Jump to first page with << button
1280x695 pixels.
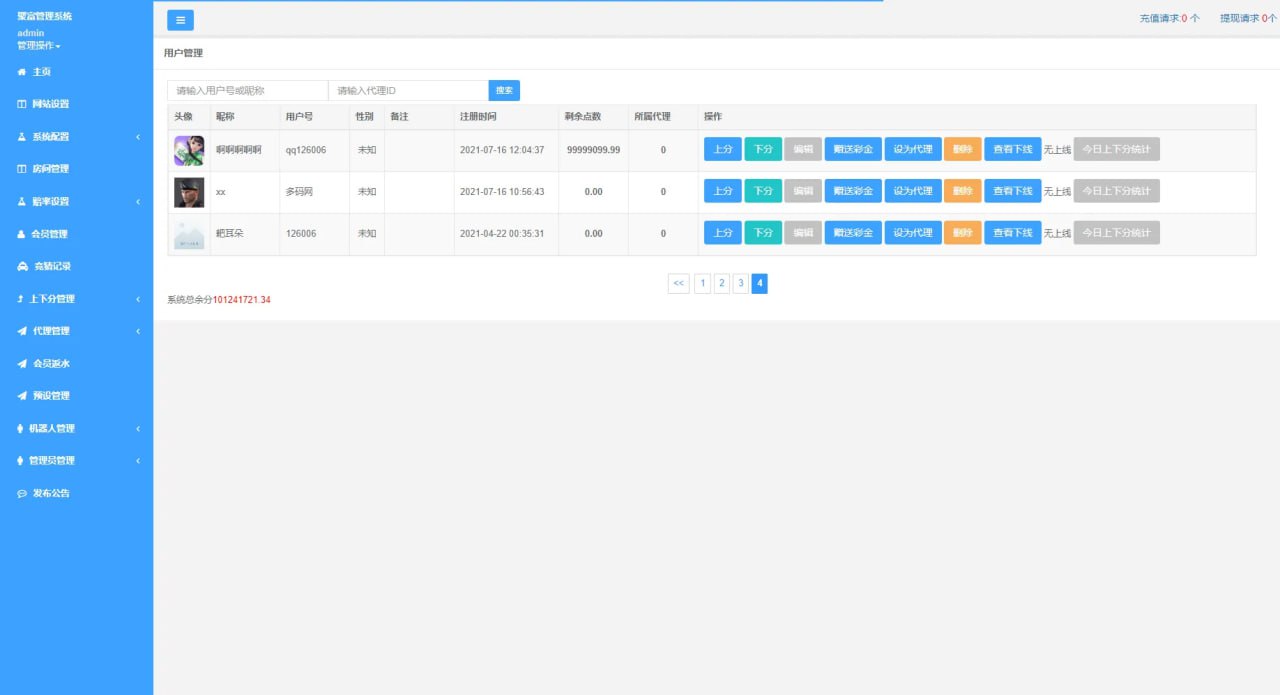point(678,284)
